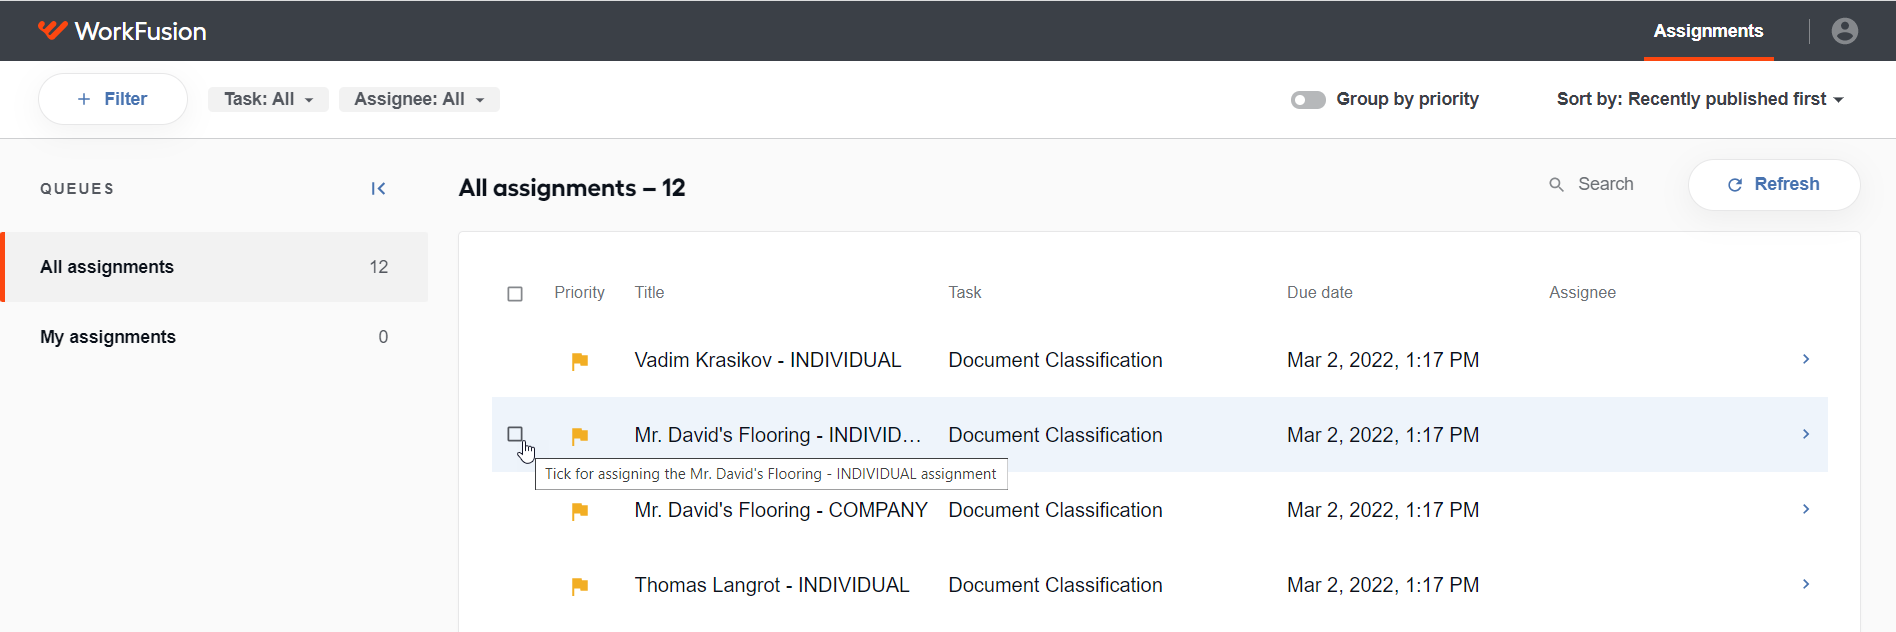Tick checkbox for Mr. David's Flooring INDIVIDUAL

tap(515, 434)
